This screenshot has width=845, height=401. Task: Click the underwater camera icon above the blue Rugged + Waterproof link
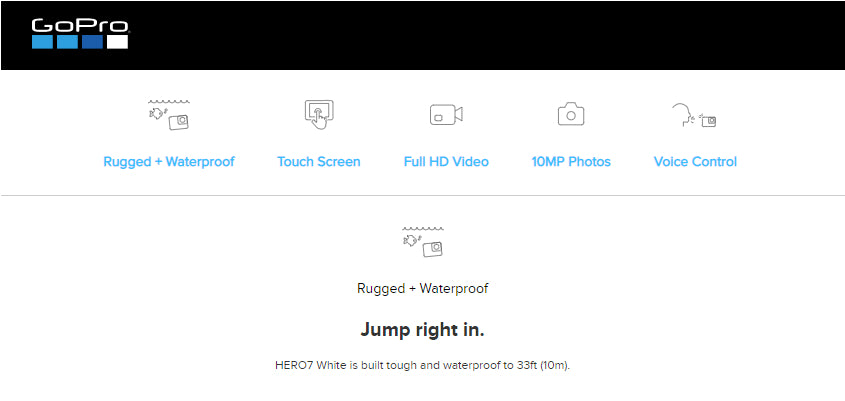coord(169,115)
